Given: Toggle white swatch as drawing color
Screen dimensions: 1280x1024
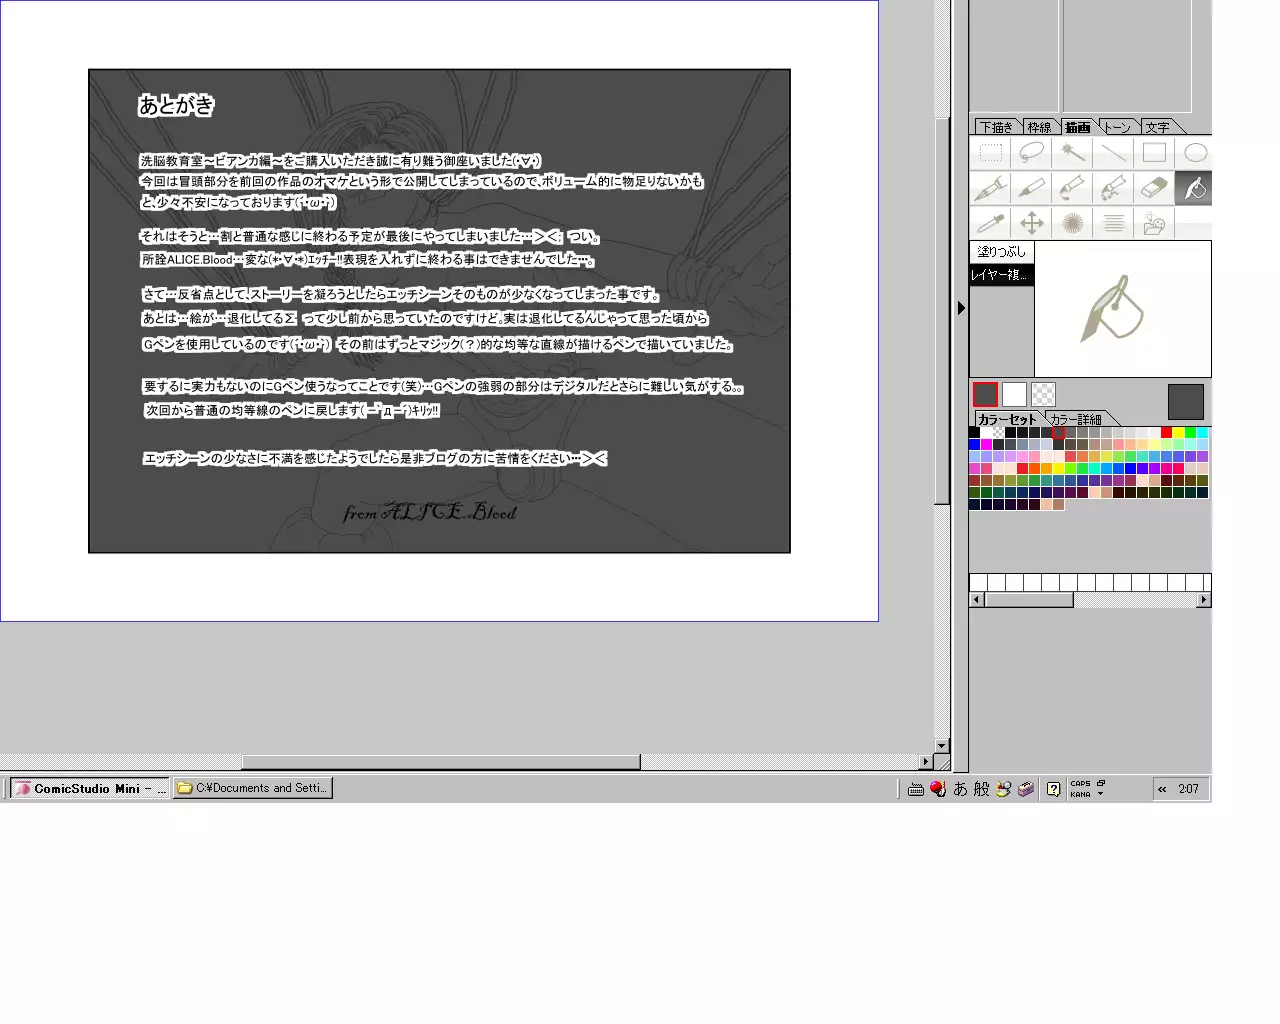Looking at the screenshot, I should click(1014, 395).
